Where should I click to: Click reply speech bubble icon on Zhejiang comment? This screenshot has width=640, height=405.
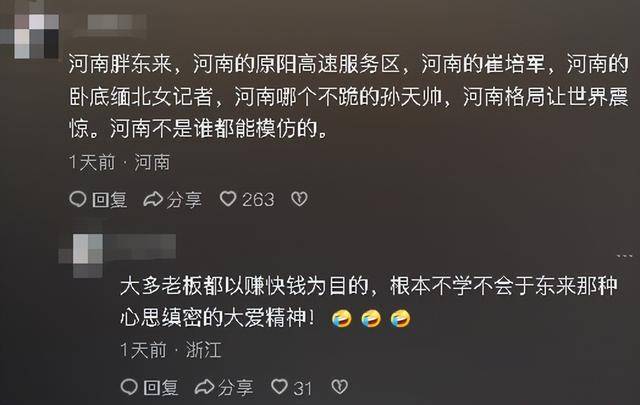[129, 387]
